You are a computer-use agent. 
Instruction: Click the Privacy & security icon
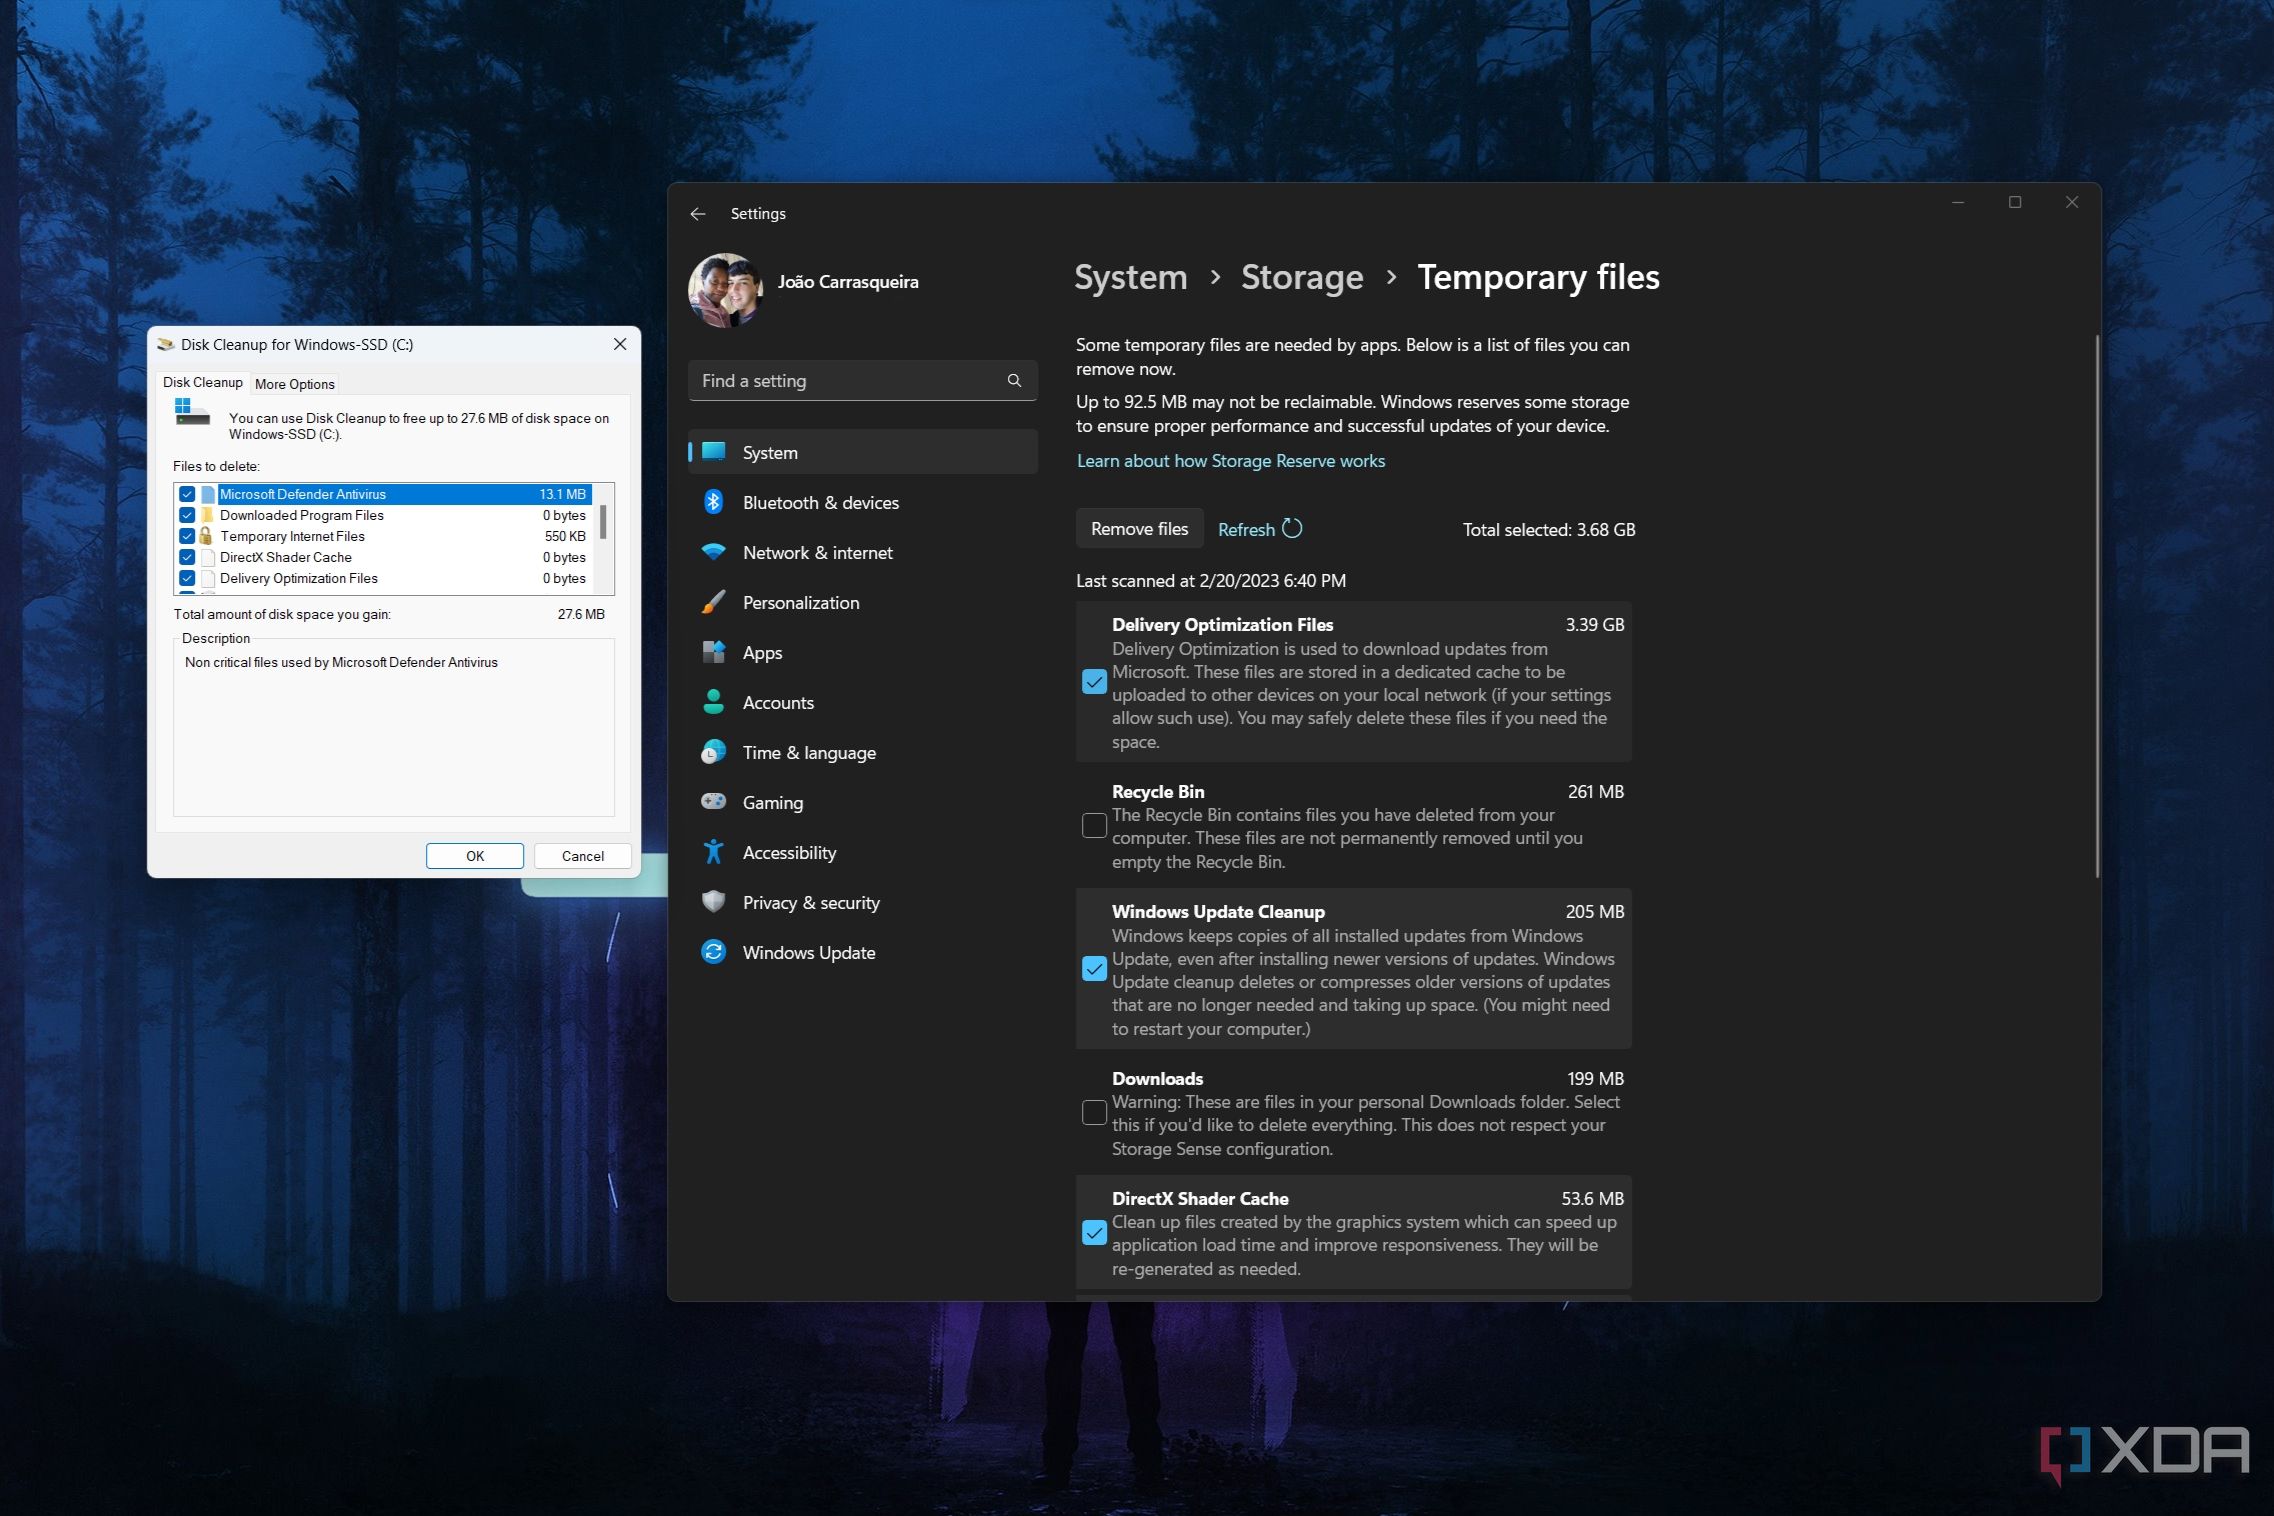(x=716, y=902)
